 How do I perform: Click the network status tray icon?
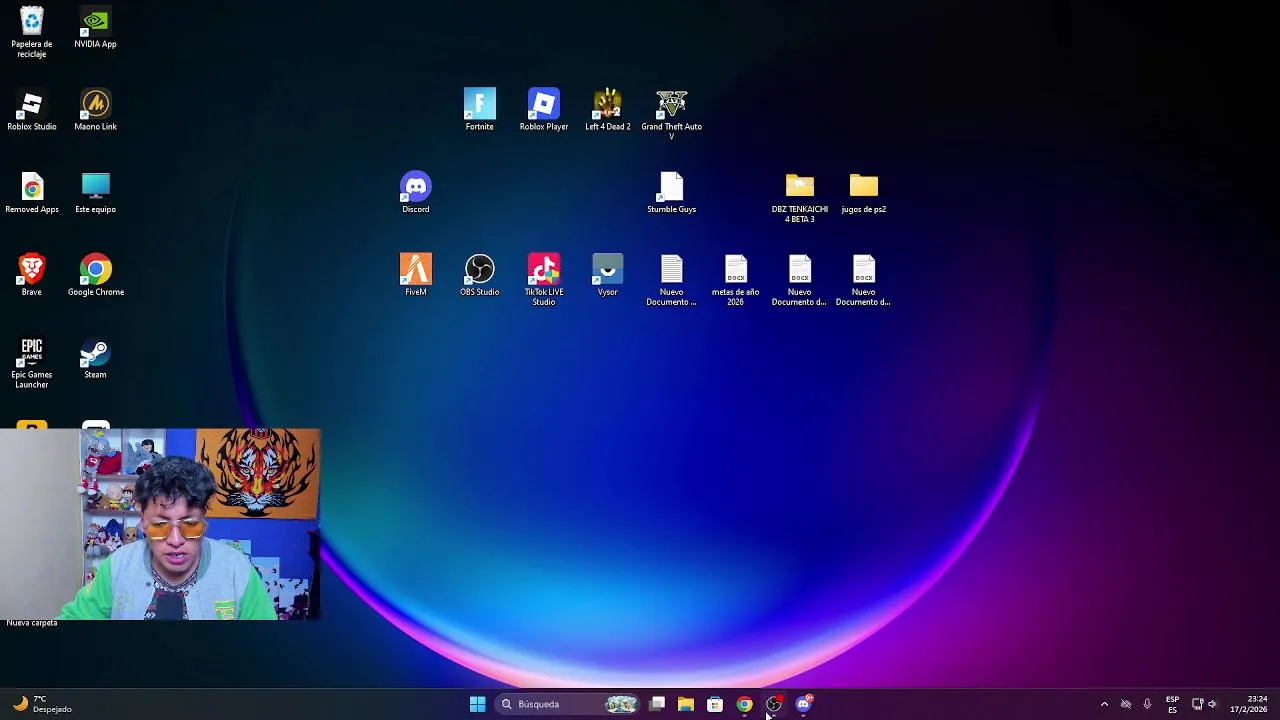pos(1197,704)
